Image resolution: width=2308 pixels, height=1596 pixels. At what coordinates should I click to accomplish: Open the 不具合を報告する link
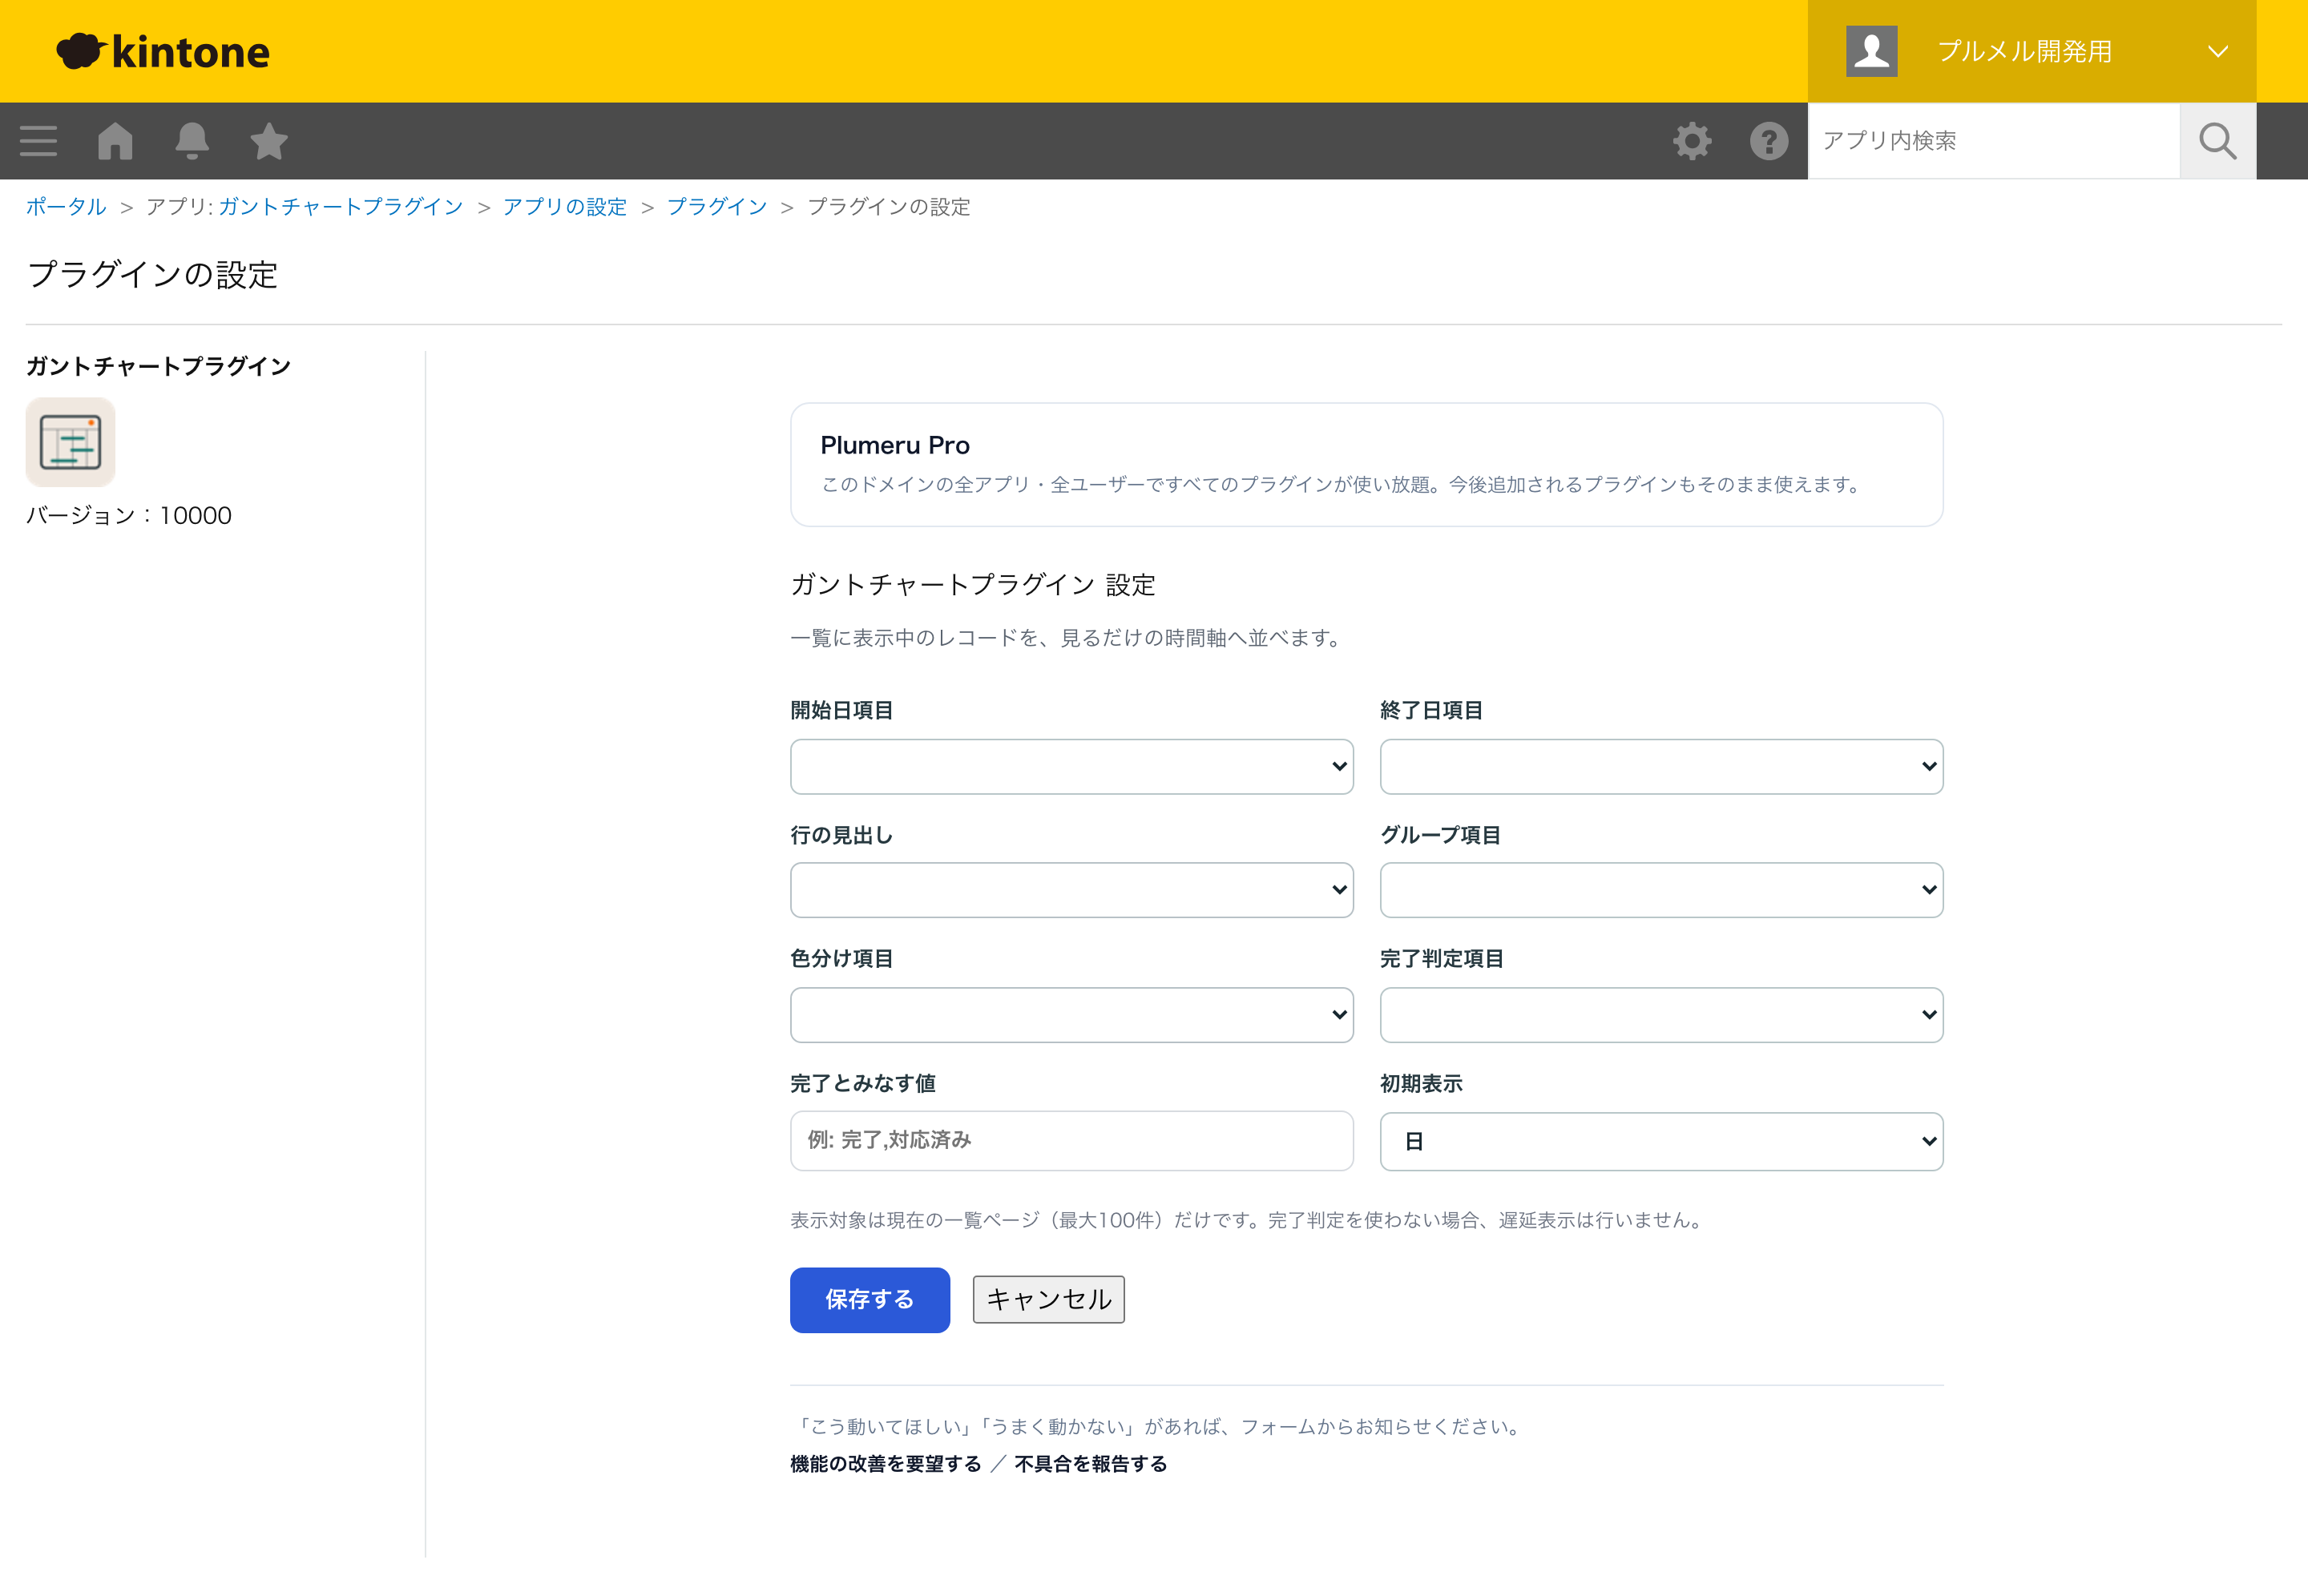(1090, 1464)
